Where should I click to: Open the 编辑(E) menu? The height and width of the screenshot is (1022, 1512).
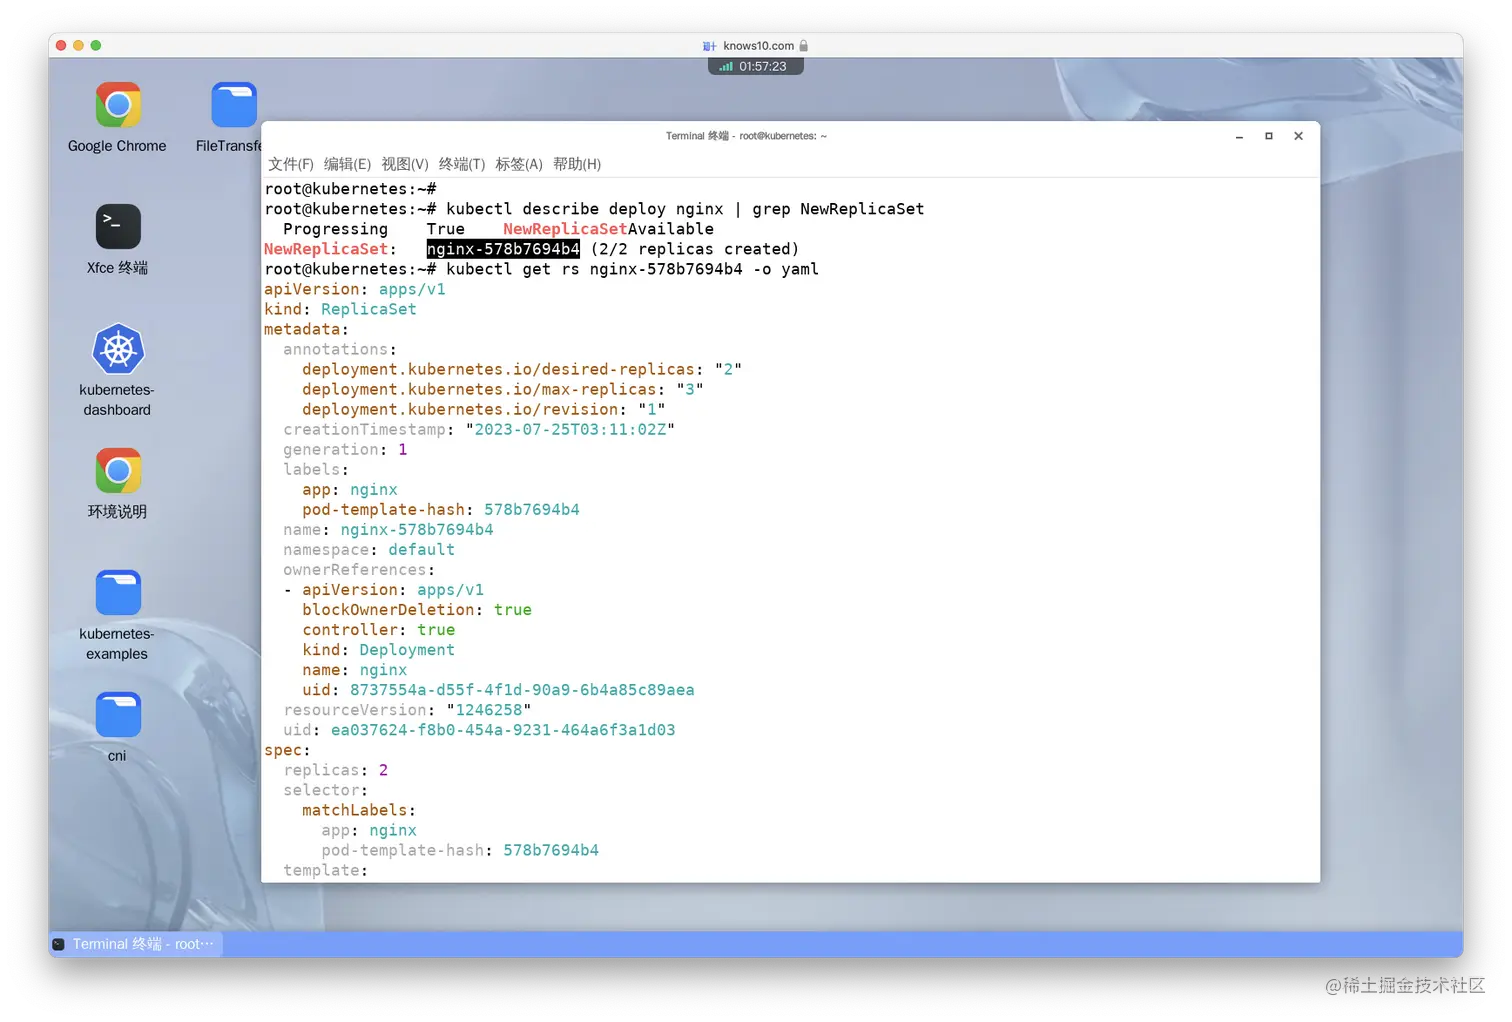tap(347, 164)
